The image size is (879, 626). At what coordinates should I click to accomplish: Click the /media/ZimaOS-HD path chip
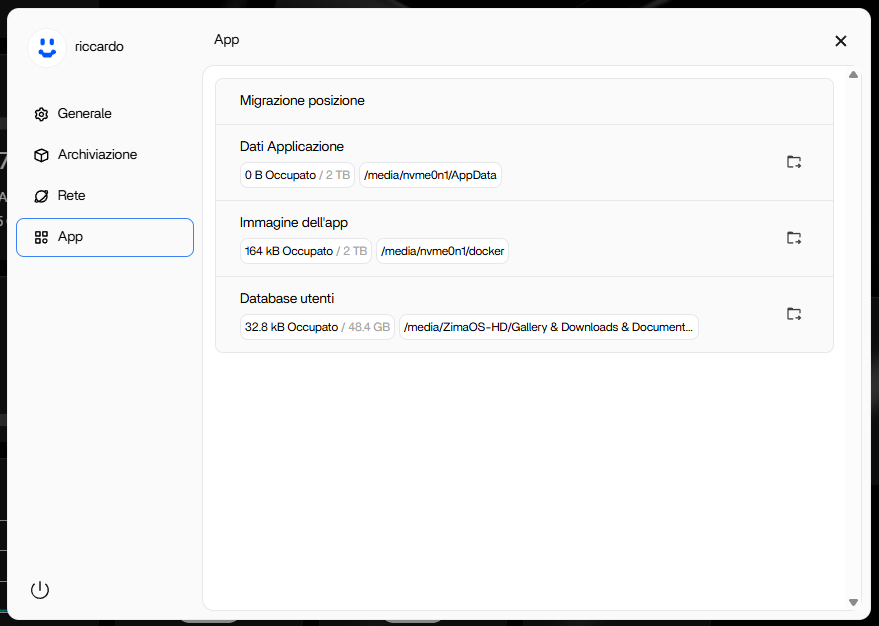[x=548, y=327]
